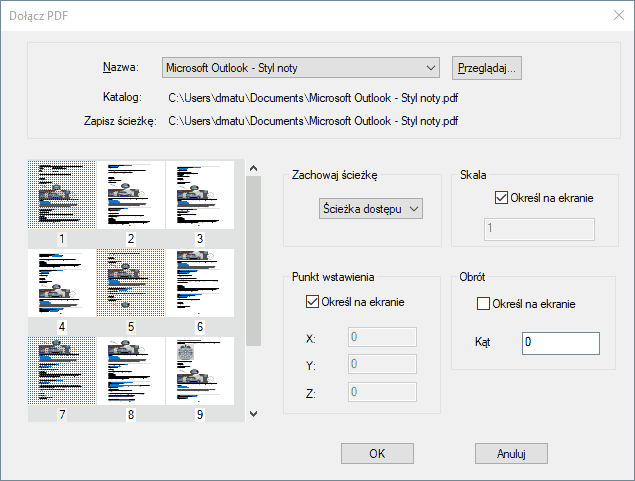Viewport: 635px width, 481px height.
Task: Select PDF page thumbnail 4
Action: [62, 283]
